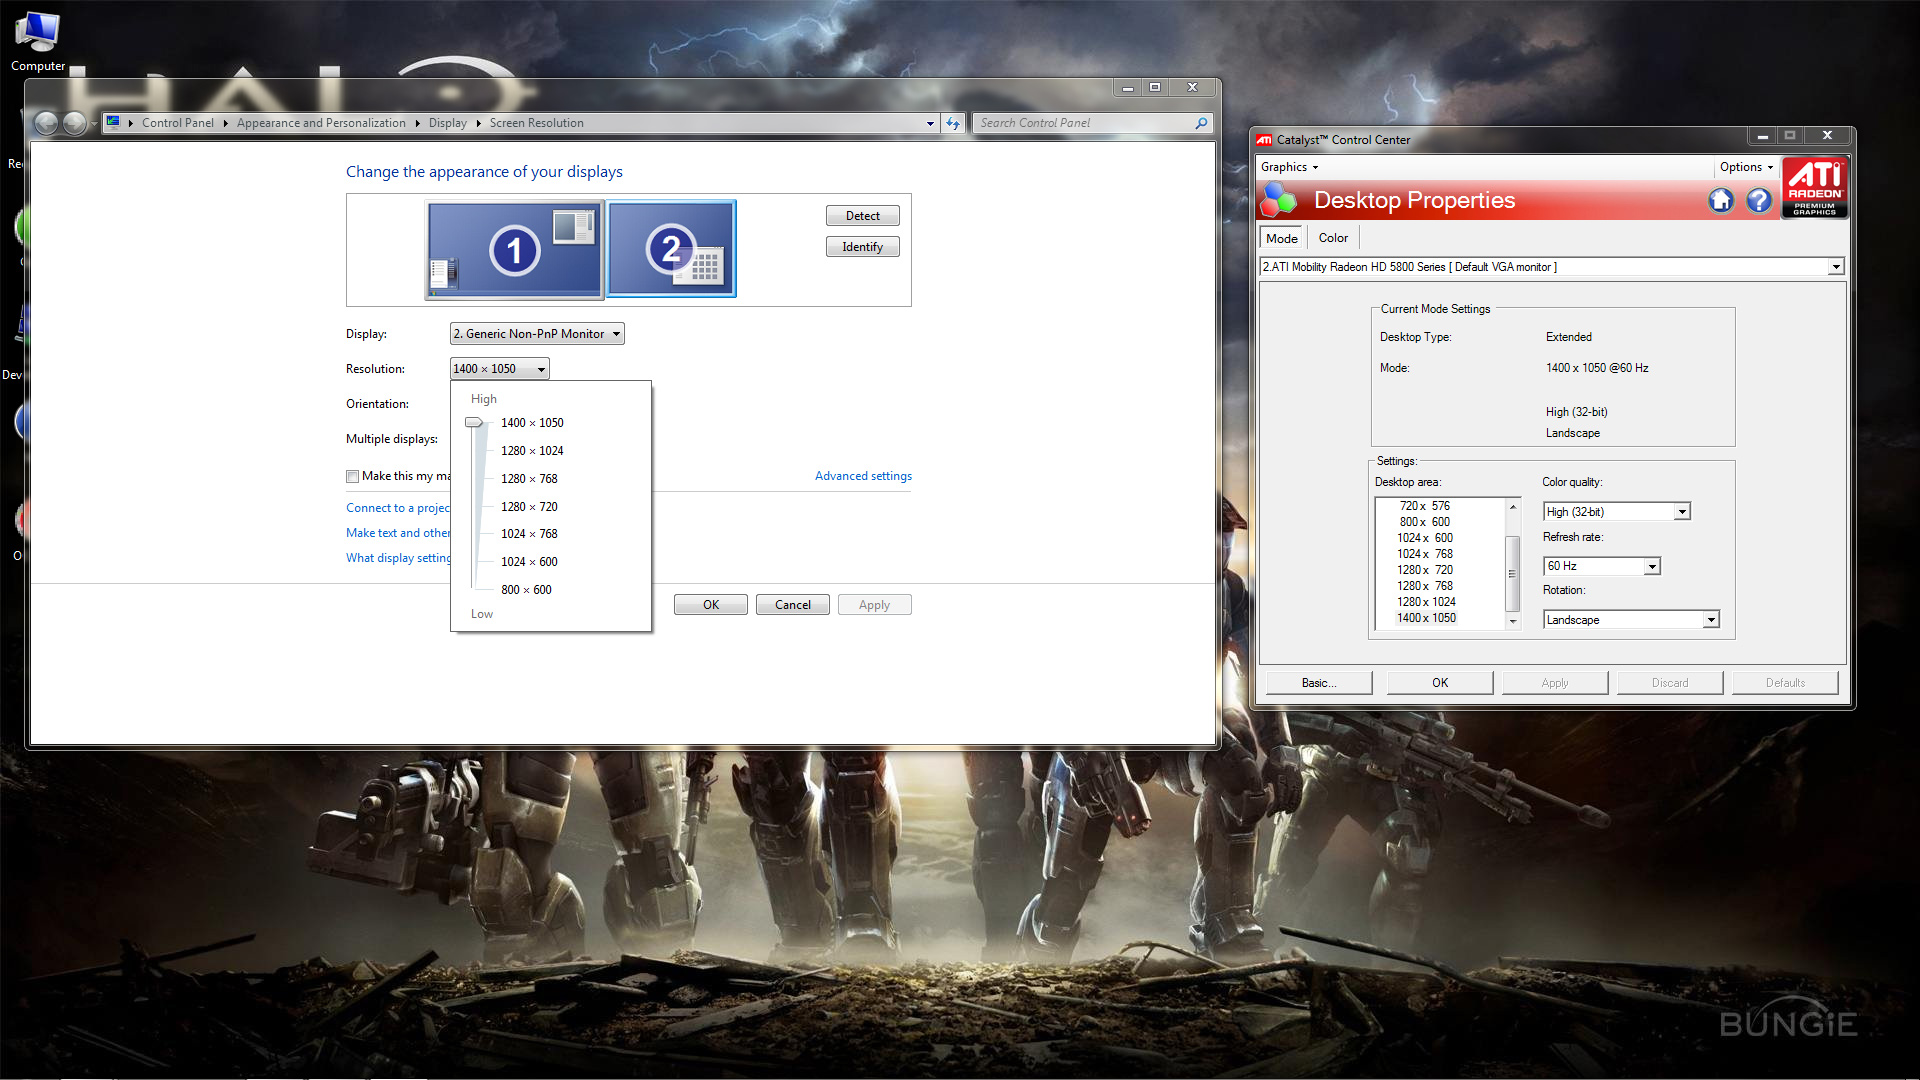
Task: Click the Basic... button in Catalyst
Action: click(1319, 683)
